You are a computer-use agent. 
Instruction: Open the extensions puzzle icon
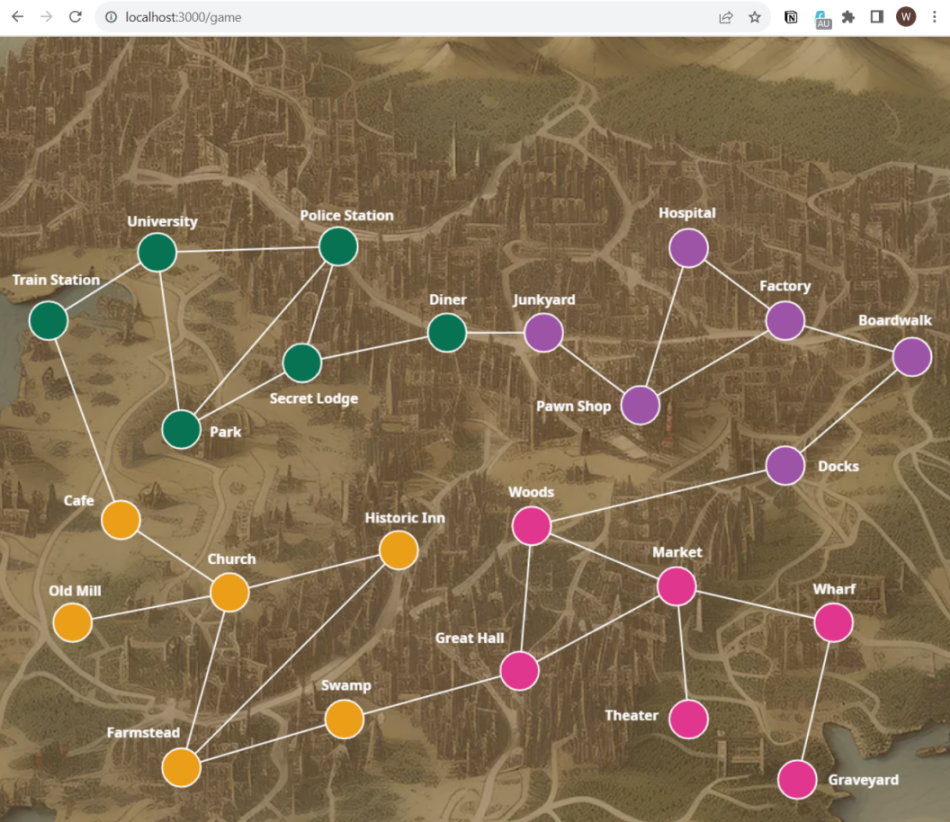pyautogui.click(x=849, y=17)
